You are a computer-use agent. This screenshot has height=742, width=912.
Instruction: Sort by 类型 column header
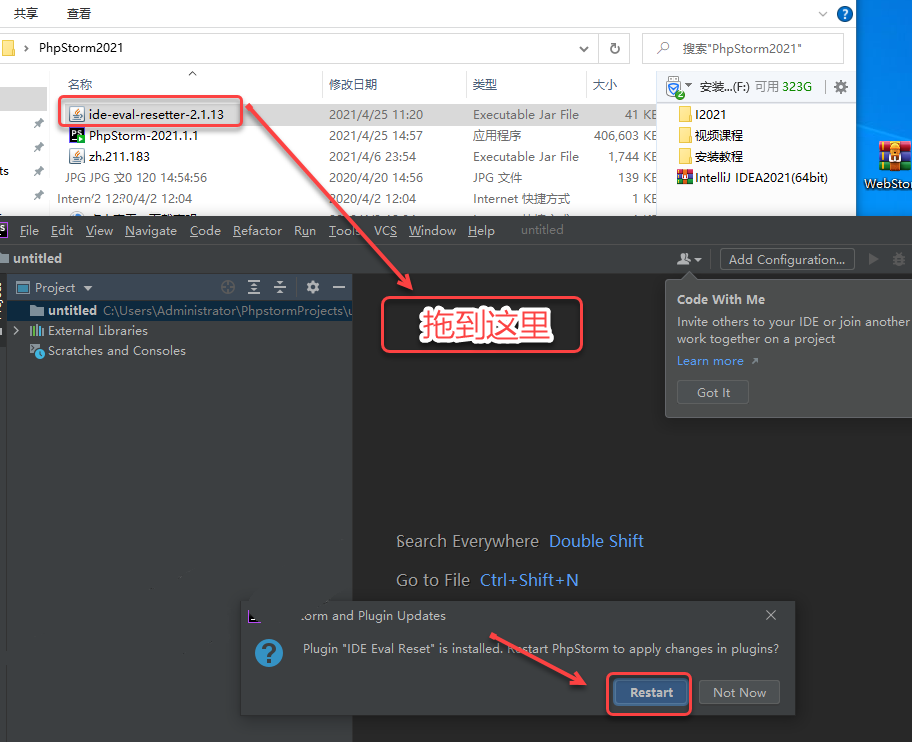pyautogui.click(x=484, y=85)
